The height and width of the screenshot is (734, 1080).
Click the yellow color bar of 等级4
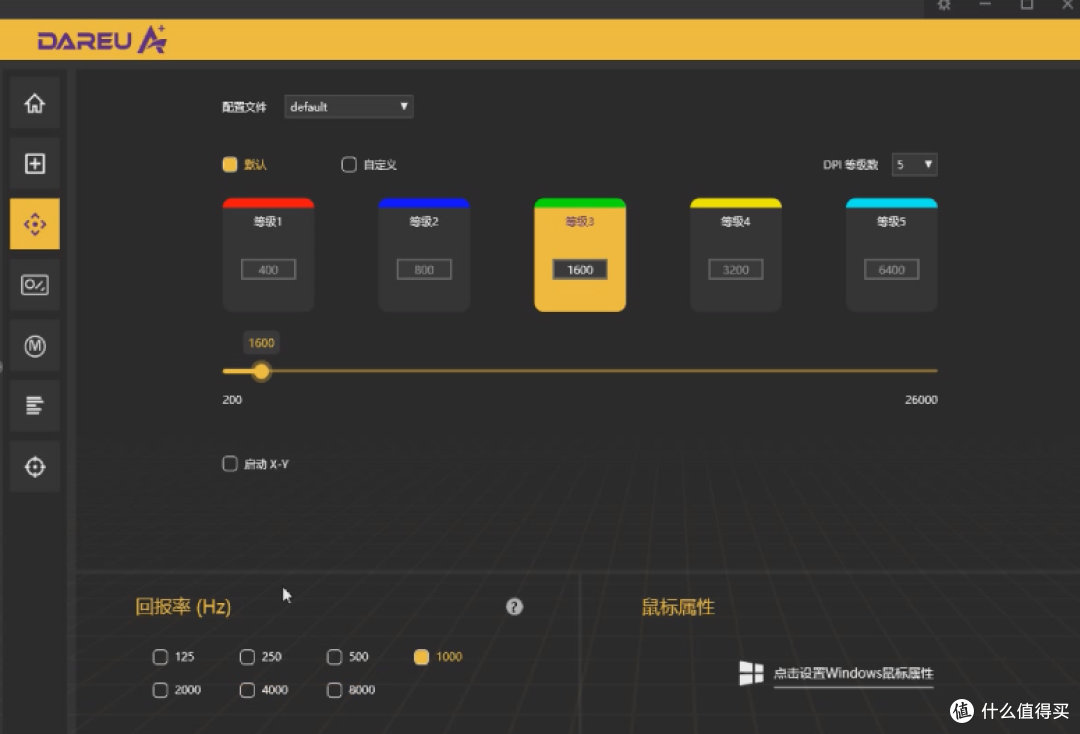point(736,203)
